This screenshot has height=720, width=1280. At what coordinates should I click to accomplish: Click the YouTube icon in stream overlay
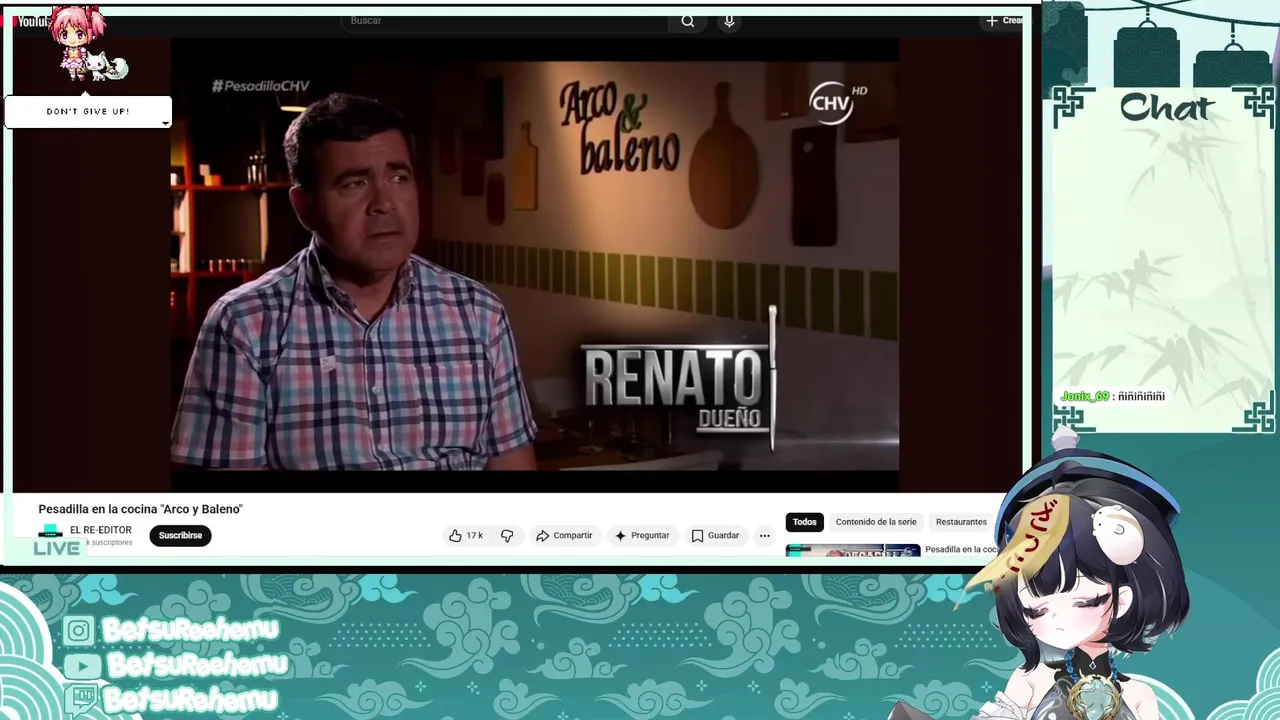[x=82, y=666]
